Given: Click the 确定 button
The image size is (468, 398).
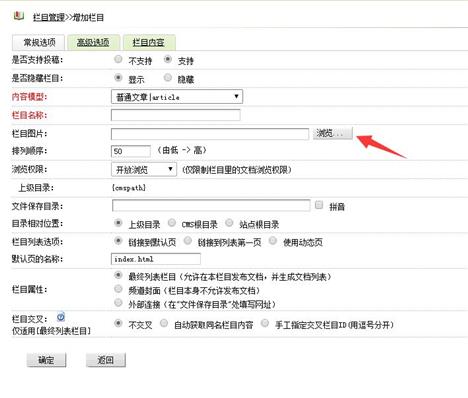Looking at the screenshot, I should [46, 360].
